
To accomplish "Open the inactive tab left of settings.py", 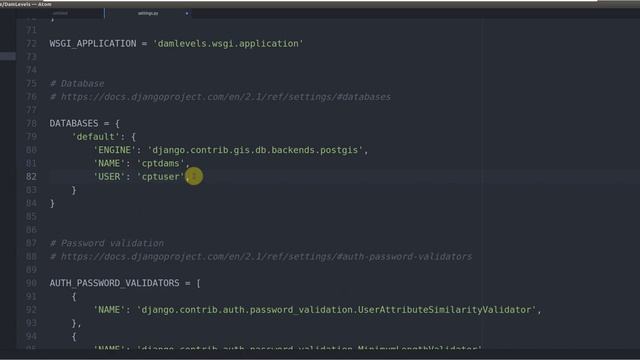I will (x=60, y=13).
